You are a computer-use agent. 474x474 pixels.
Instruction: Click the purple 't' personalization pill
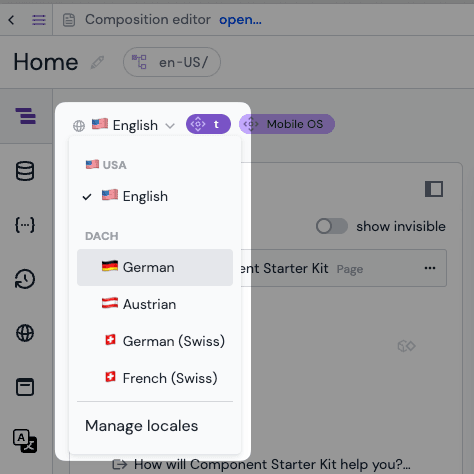pos(208,124)
